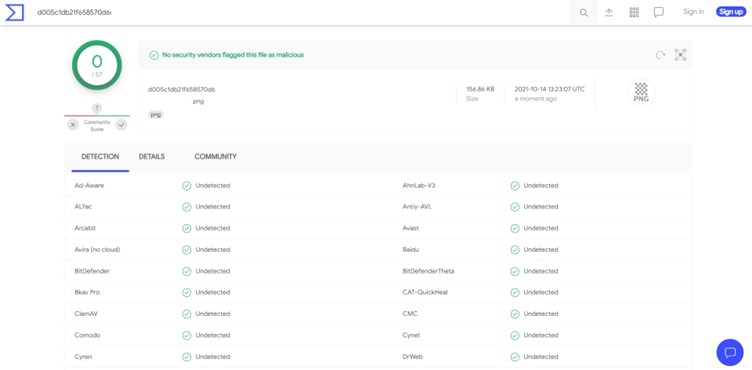
Task: Vote malicious with the X button
Action: pyautogui.click(x=73, y=125)
